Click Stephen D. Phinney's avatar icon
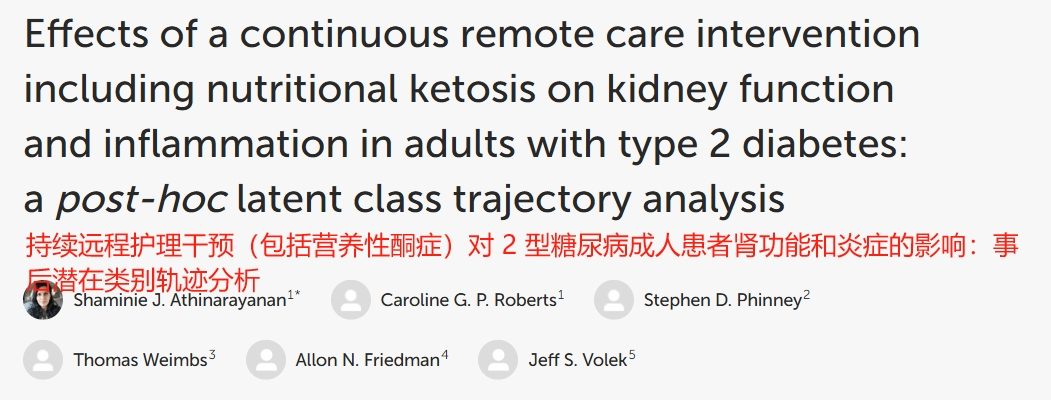 point(613,299)
